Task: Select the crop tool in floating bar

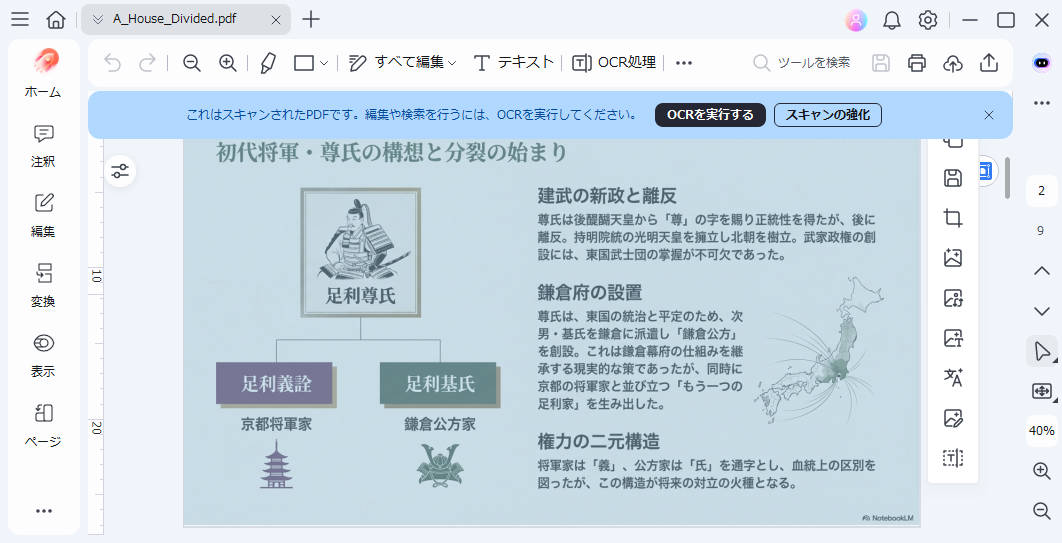Action: pyautogui.click(x=953, y=218)
